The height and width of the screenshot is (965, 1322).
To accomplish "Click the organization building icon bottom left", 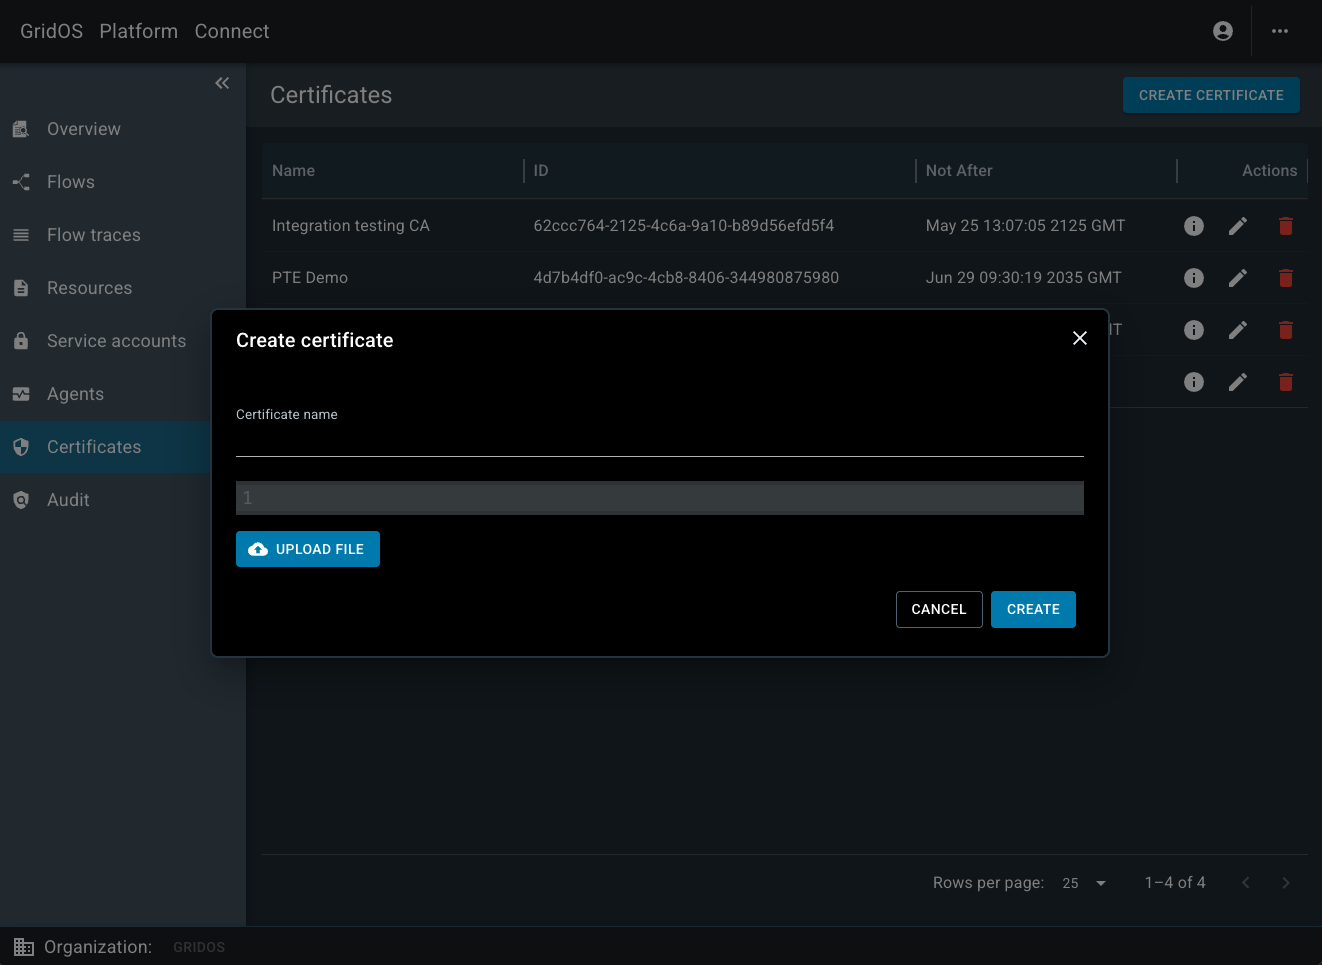I will 22,946.
